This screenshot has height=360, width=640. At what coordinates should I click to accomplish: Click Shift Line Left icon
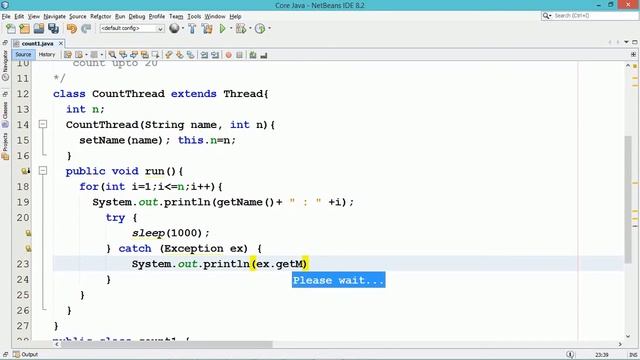[204, 55]
